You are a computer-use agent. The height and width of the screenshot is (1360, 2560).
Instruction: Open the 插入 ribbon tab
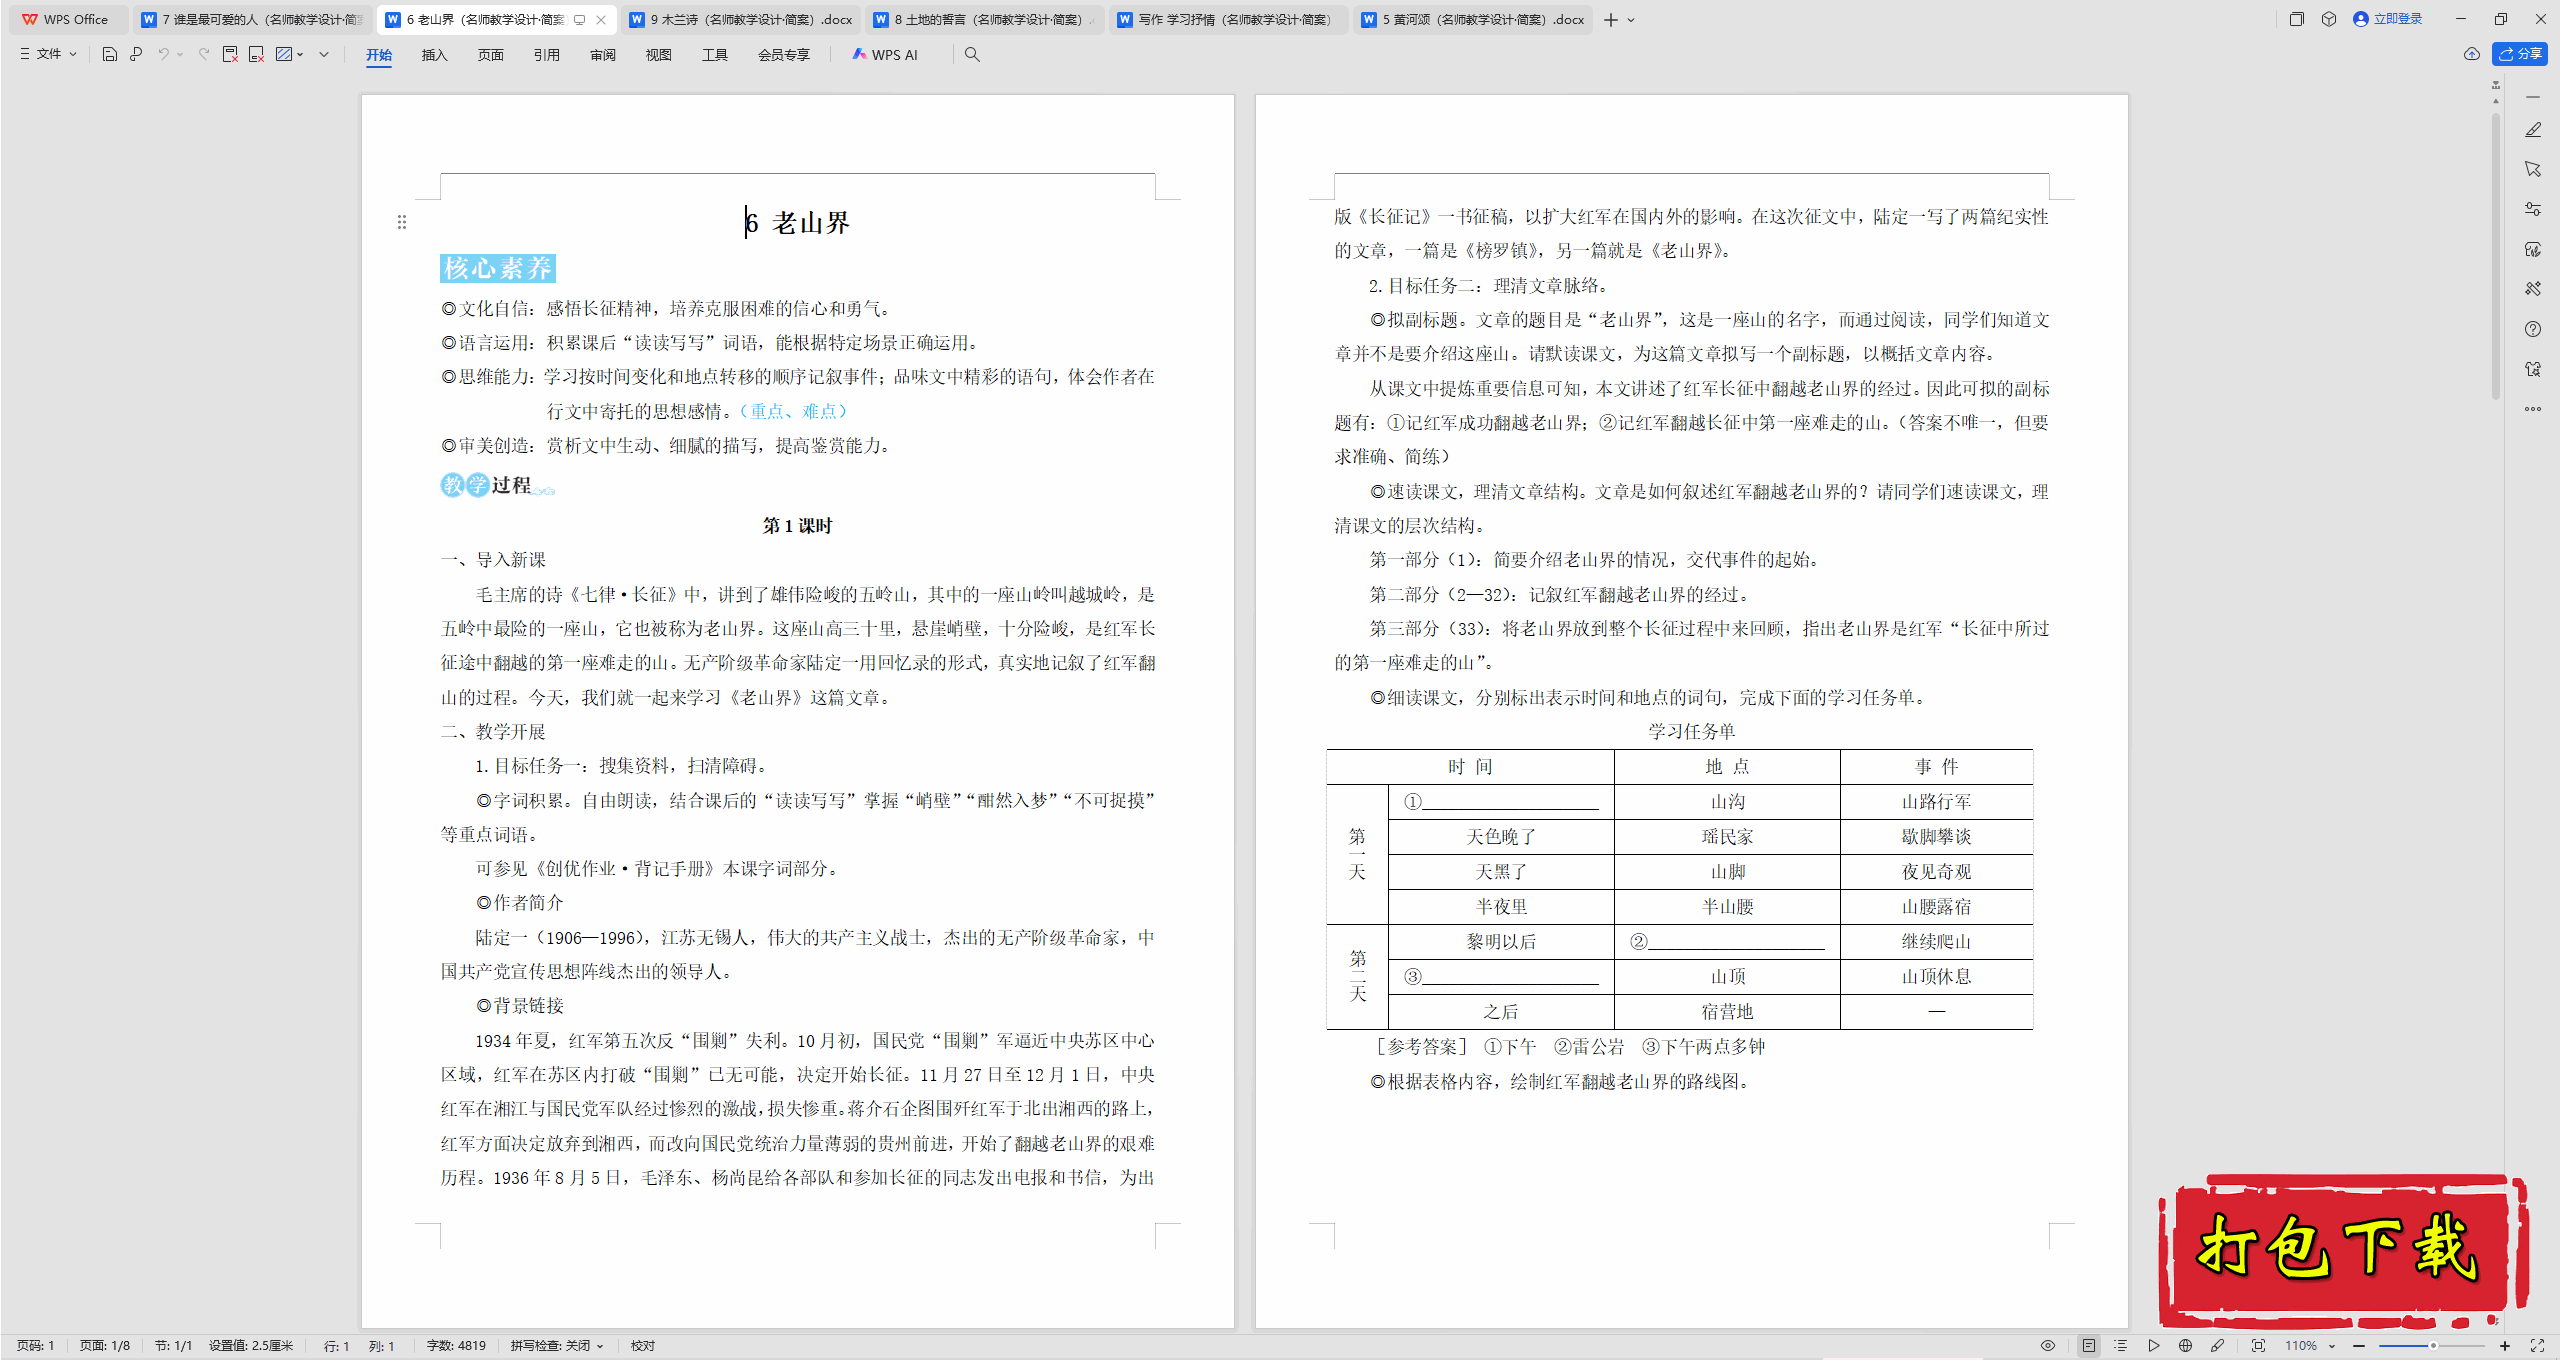coord(434,55)
